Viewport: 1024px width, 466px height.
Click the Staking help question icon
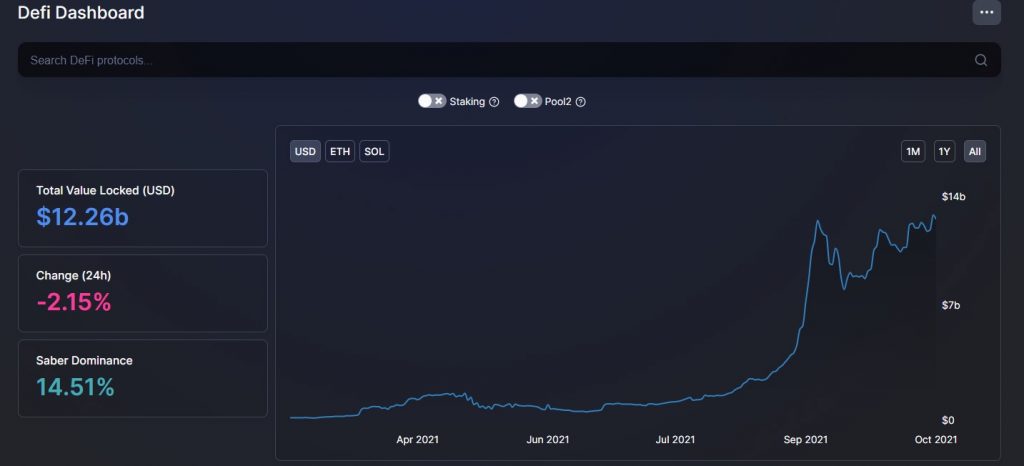(x=494, y=102)
